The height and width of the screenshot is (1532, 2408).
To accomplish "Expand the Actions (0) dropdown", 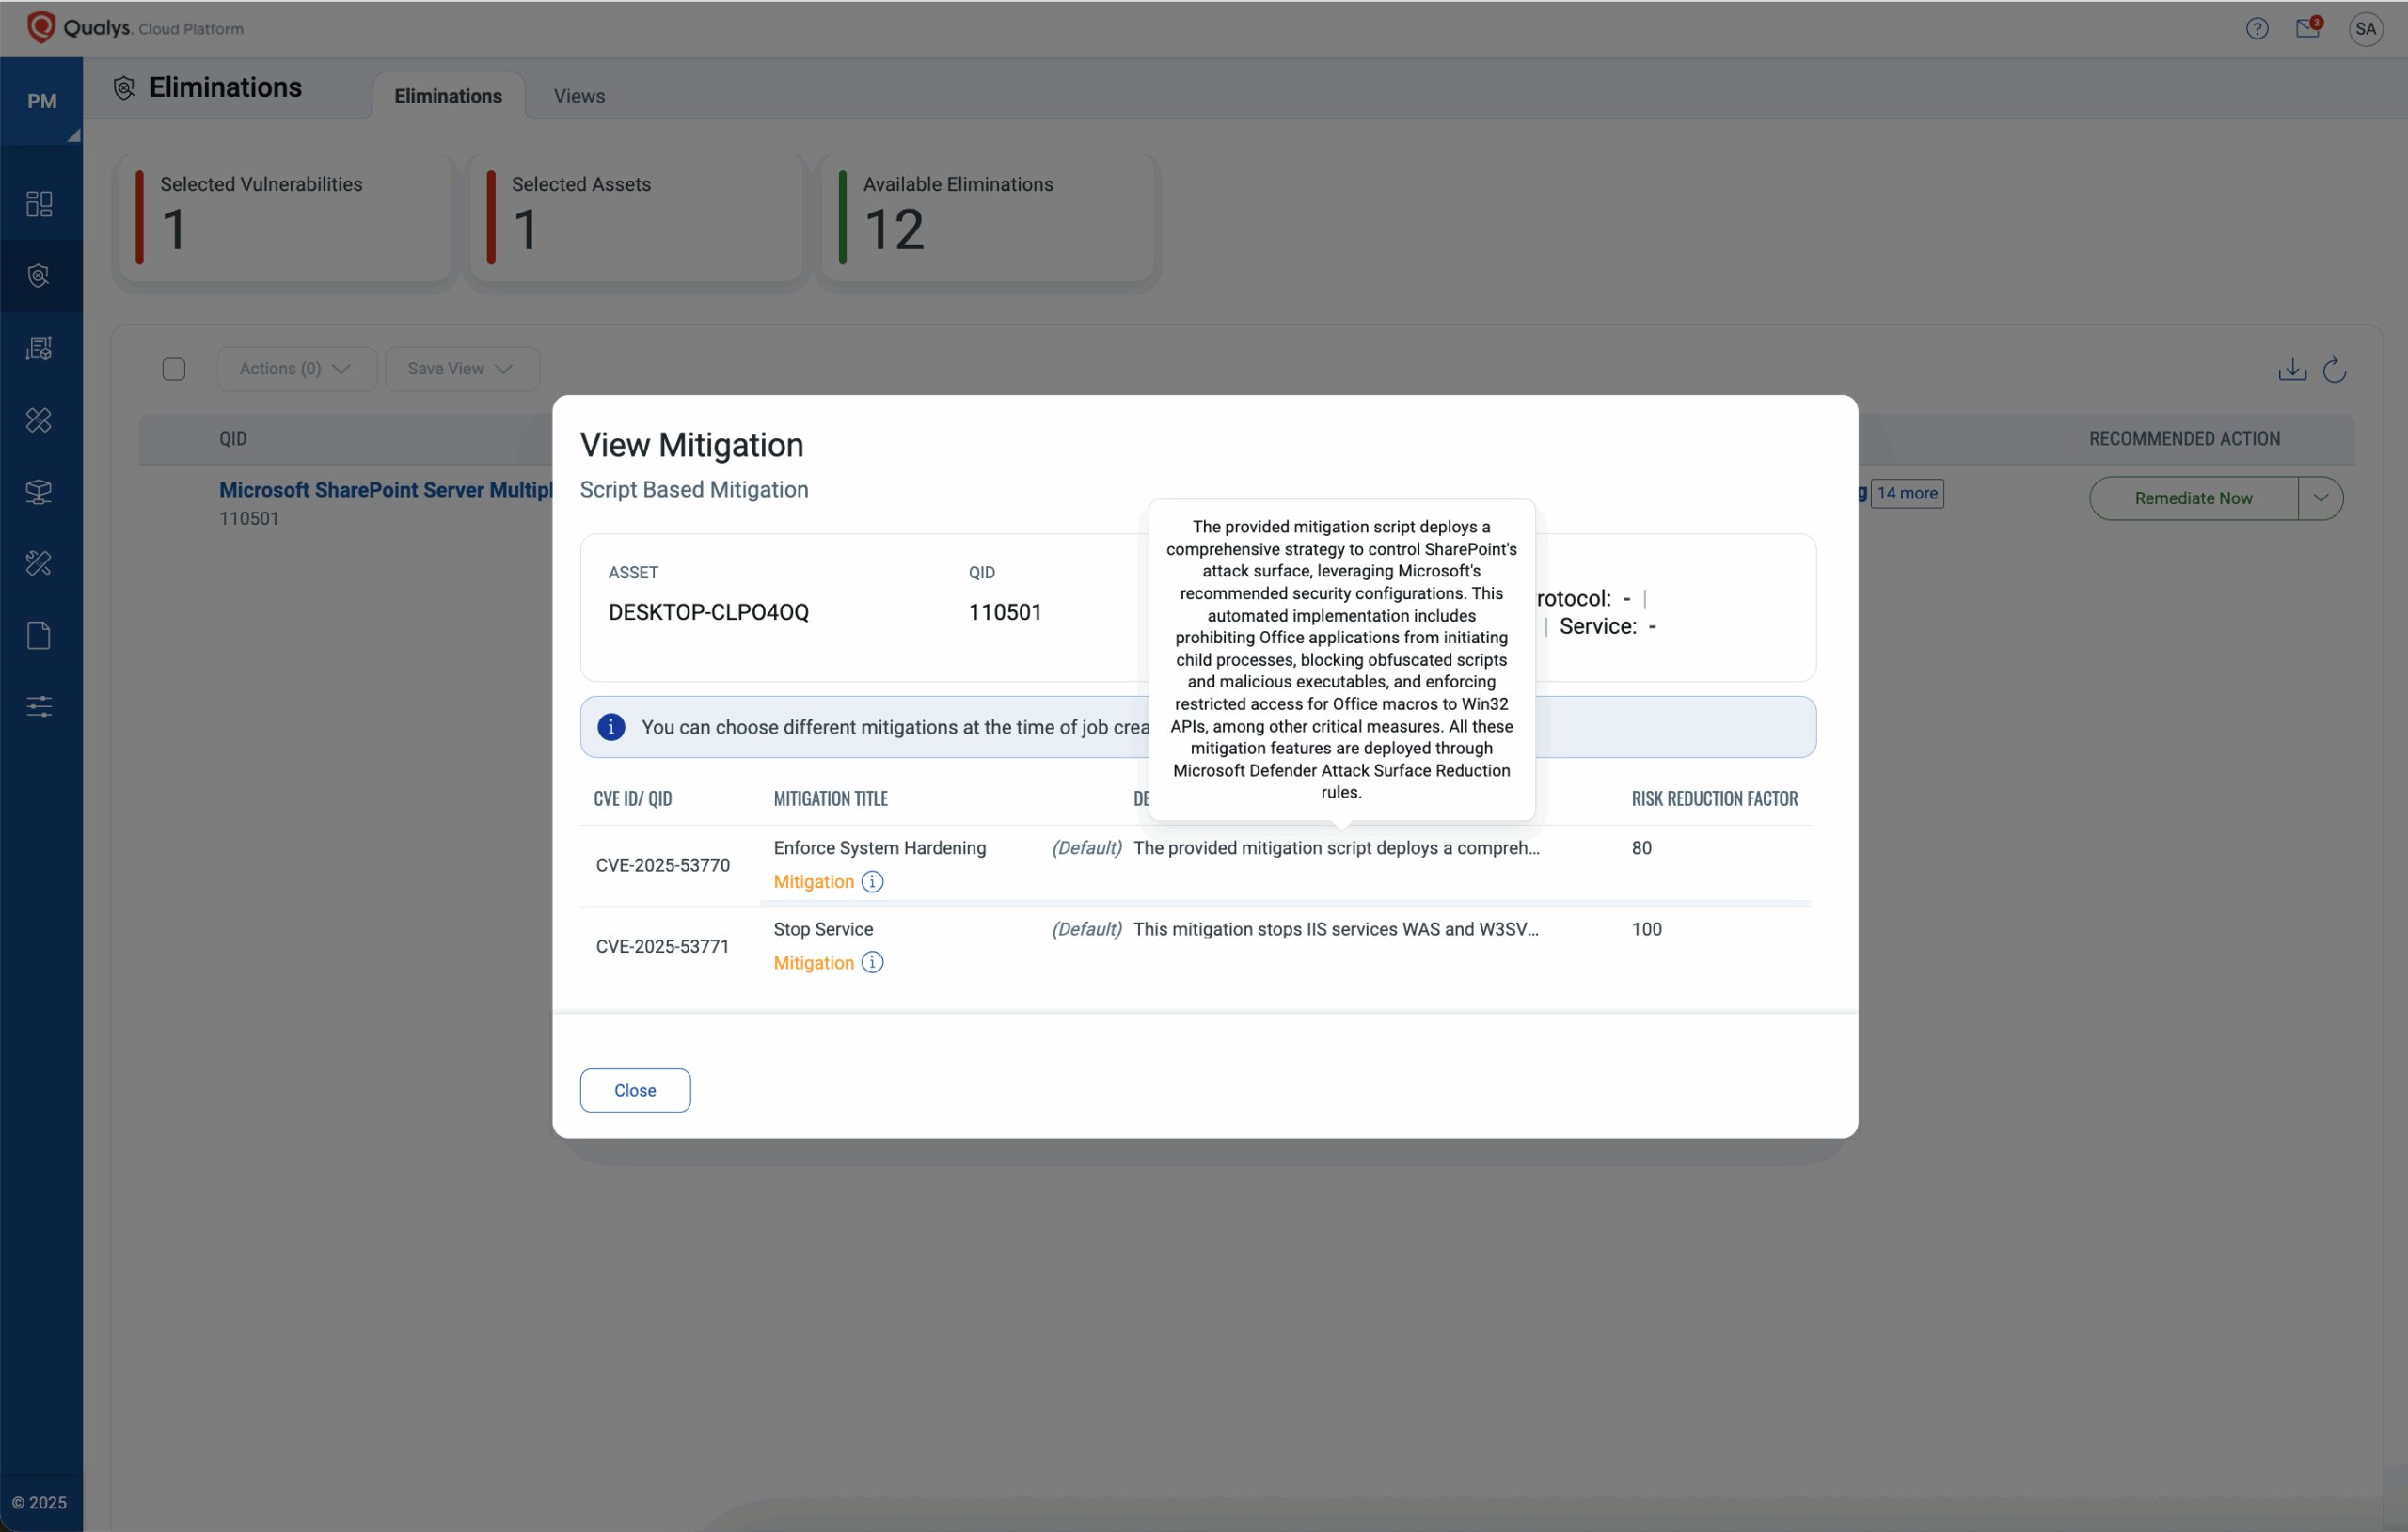I will coord(296,369).
